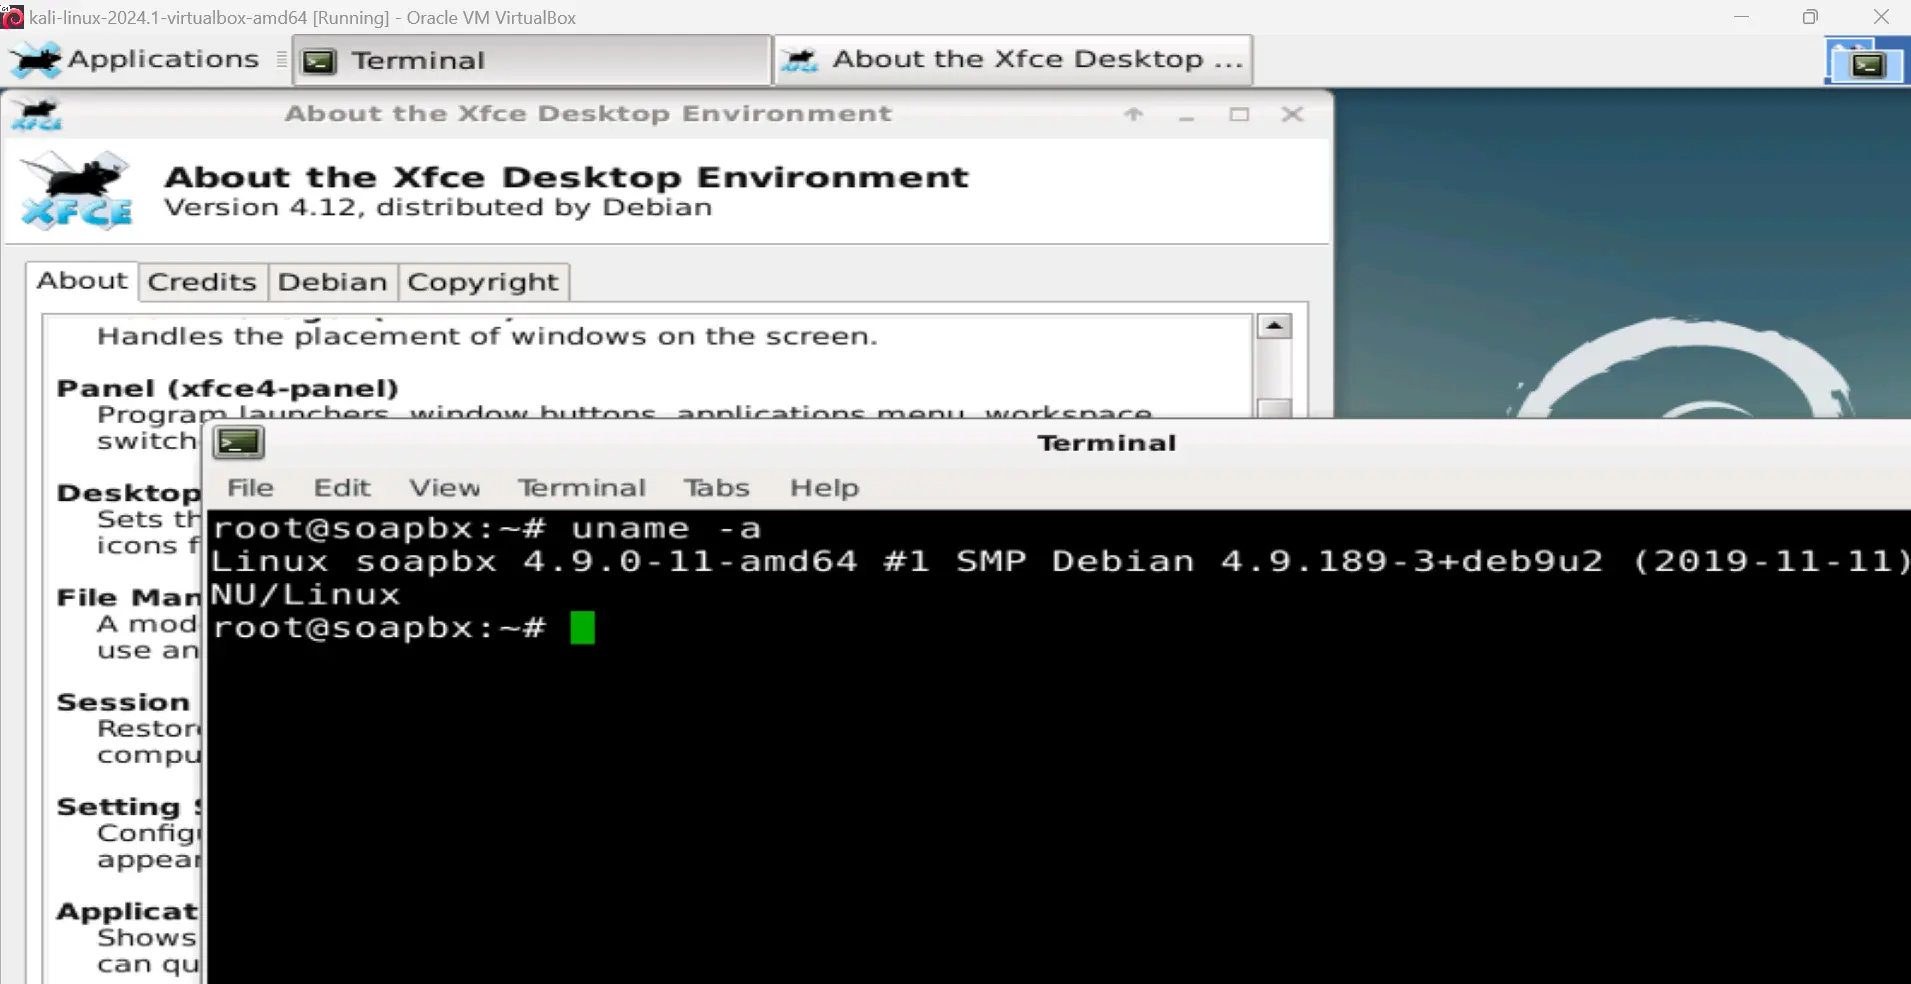
Task: Click the VirtualBox window app icon
Action: point(12,17)
